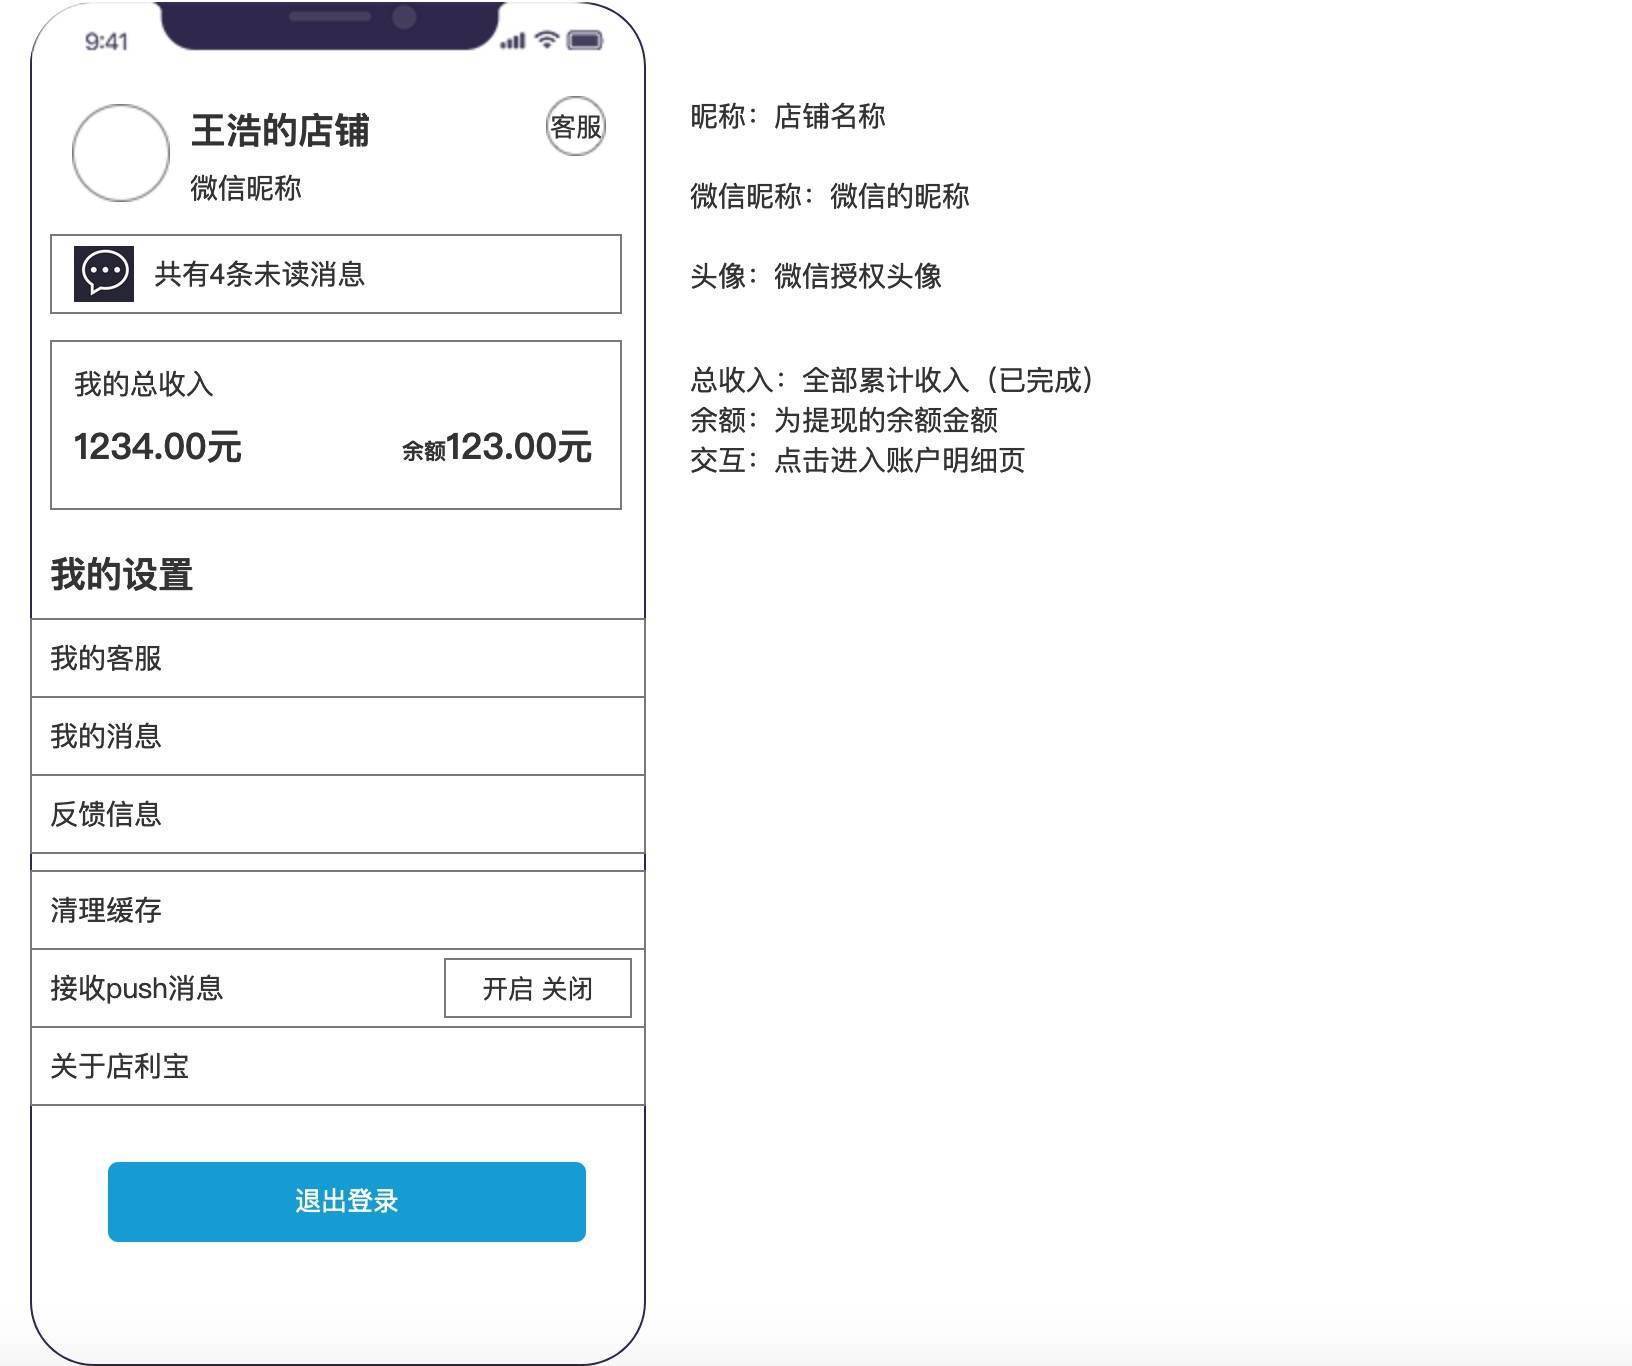Select the note 昵称：店铺名称
Viewport: 1632px width, 1366px height.
click(x=788, y=116)
